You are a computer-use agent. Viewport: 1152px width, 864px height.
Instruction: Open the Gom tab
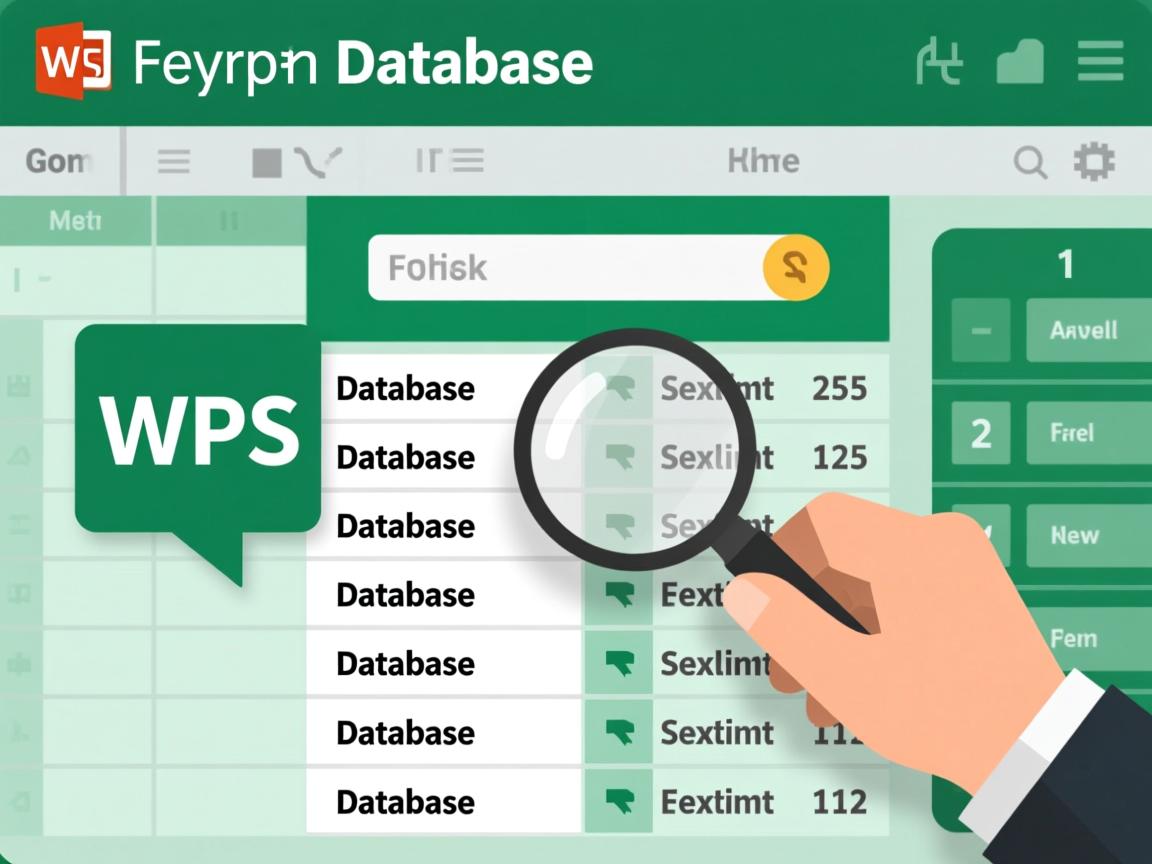59,161
